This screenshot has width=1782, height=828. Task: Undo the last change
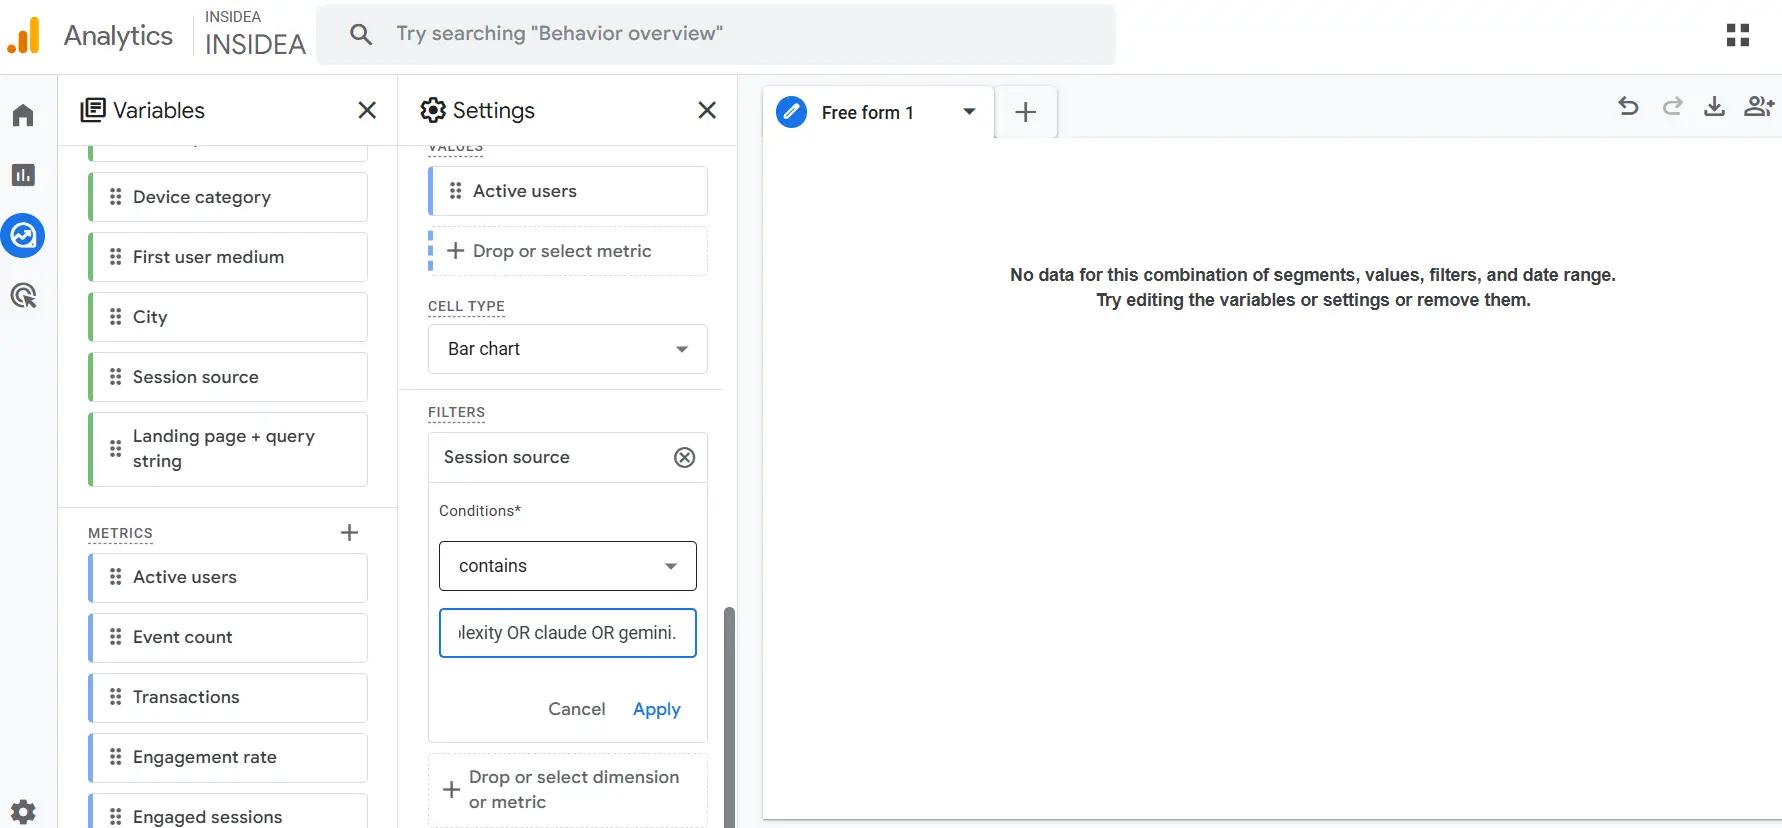tap(1628, 106)
